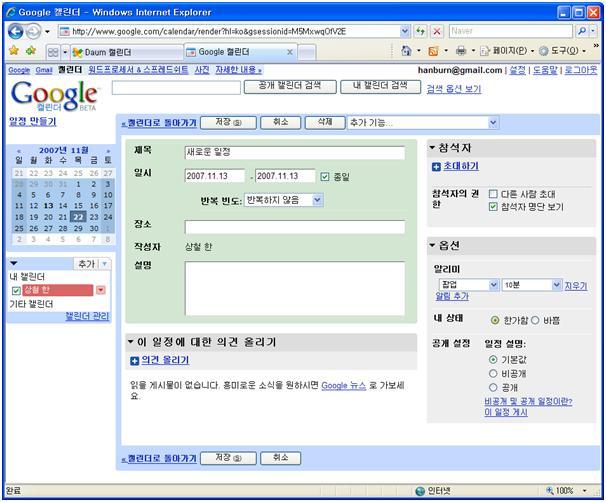Close the Google 캘린더 tab with its X
This screenshot has width=606, height=502.
289,52
